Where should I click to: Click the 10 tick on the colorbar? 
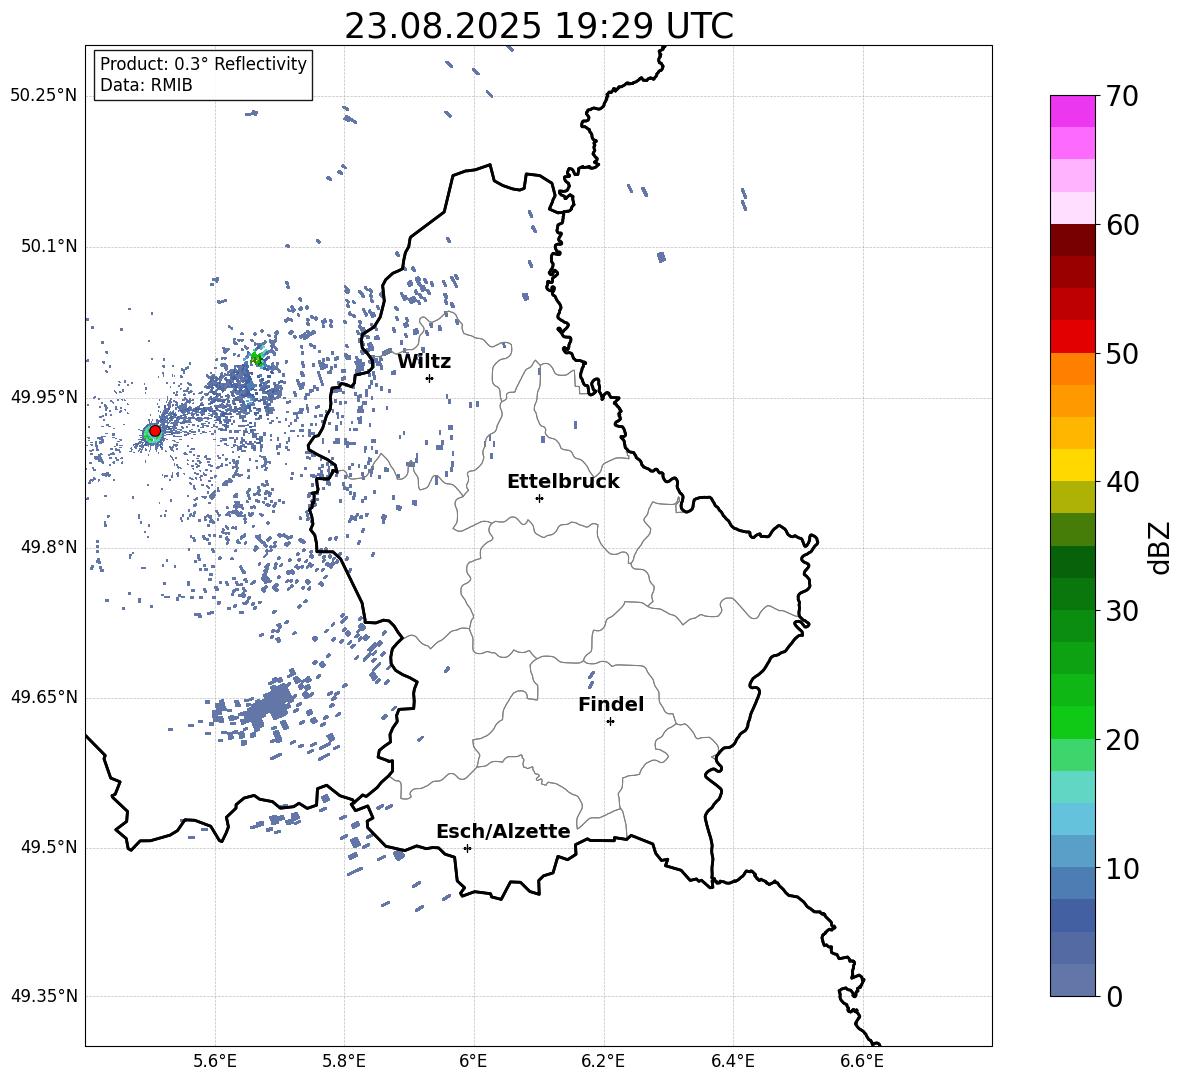[1122, 868]
